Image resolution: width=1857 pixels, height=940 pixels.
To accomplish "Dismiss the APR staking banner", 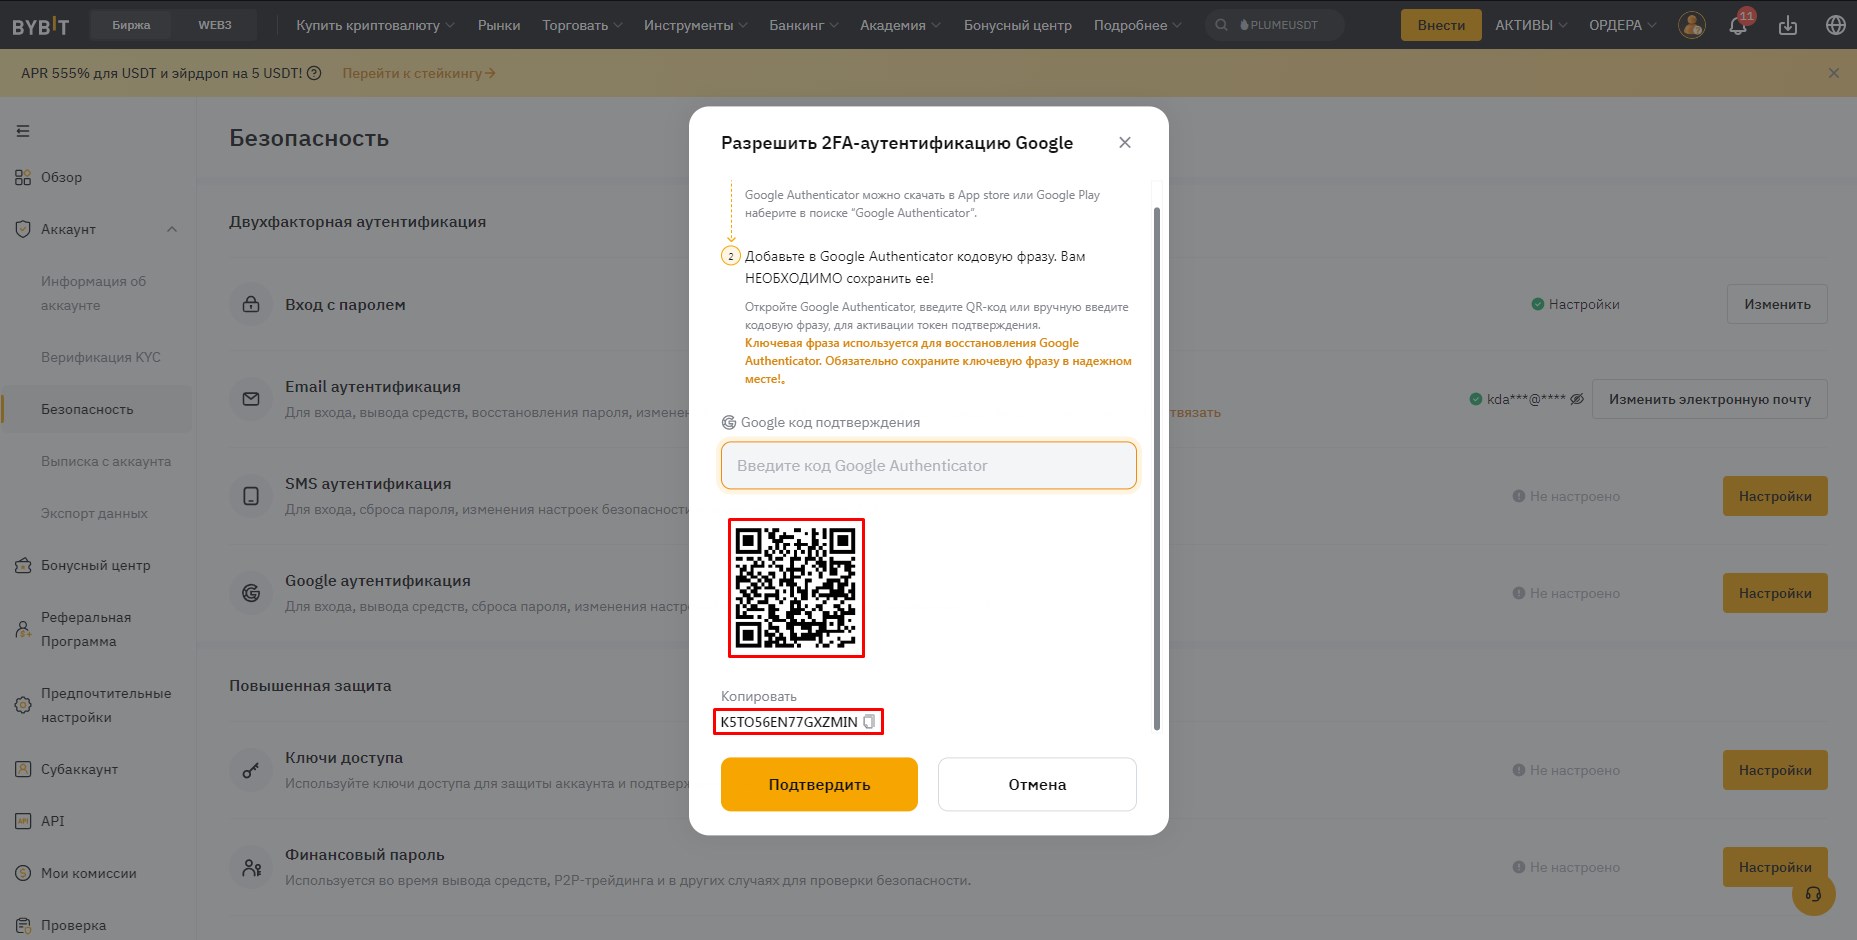I will (1834, 73).
